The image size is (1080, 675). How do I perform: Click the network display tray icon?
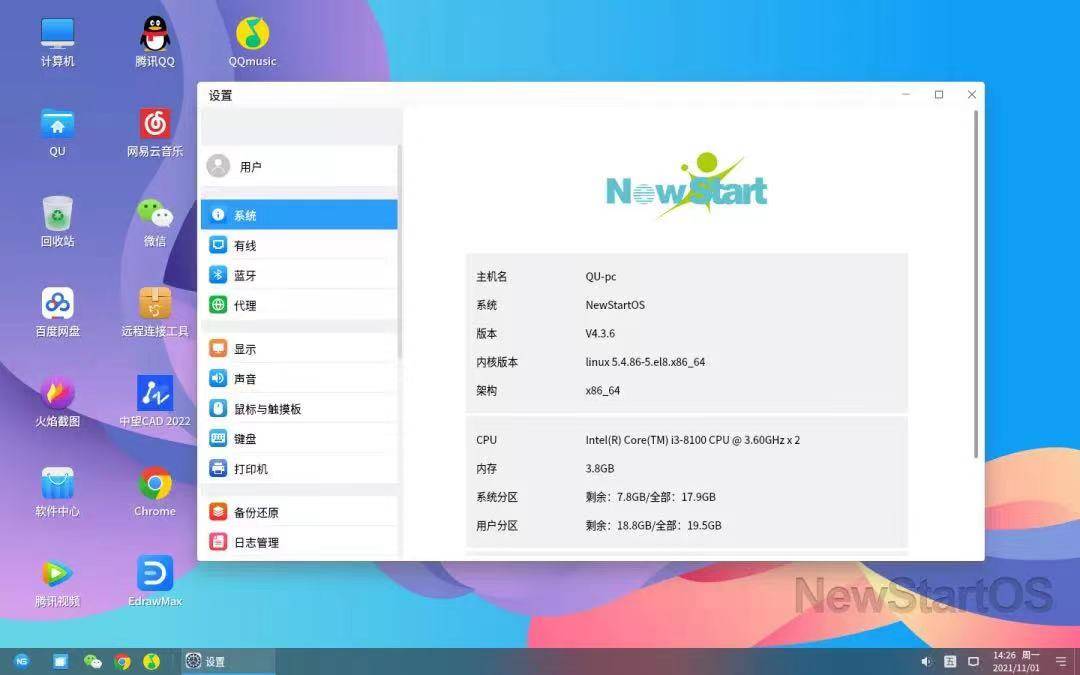(x=974, y=661)
